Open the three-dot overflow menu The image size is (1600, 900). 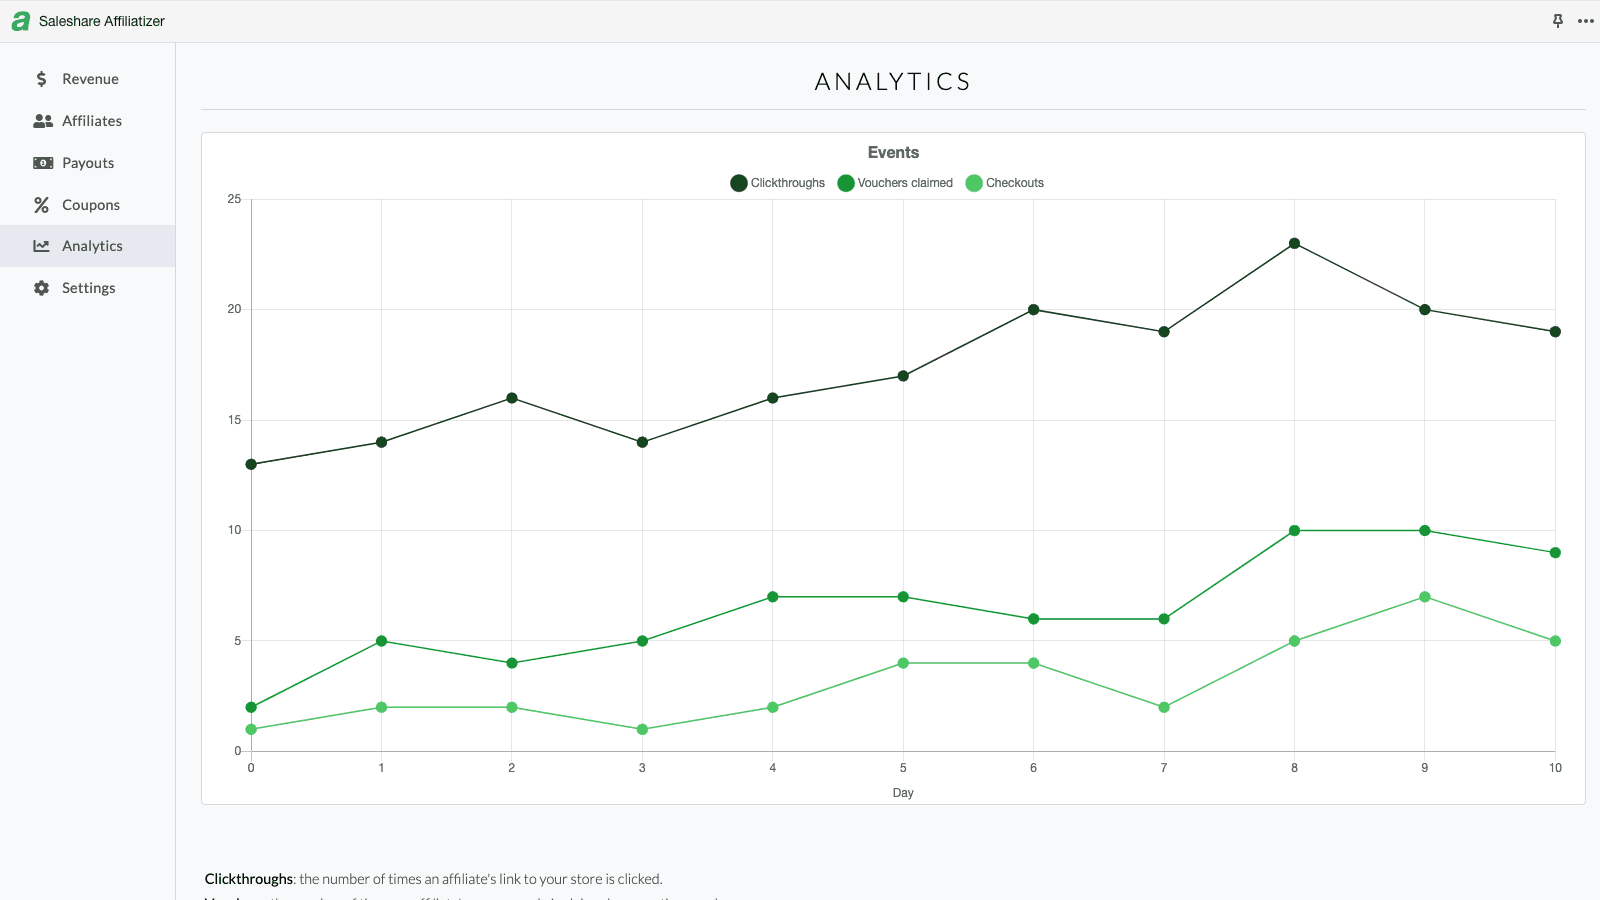click(1585, 20)
